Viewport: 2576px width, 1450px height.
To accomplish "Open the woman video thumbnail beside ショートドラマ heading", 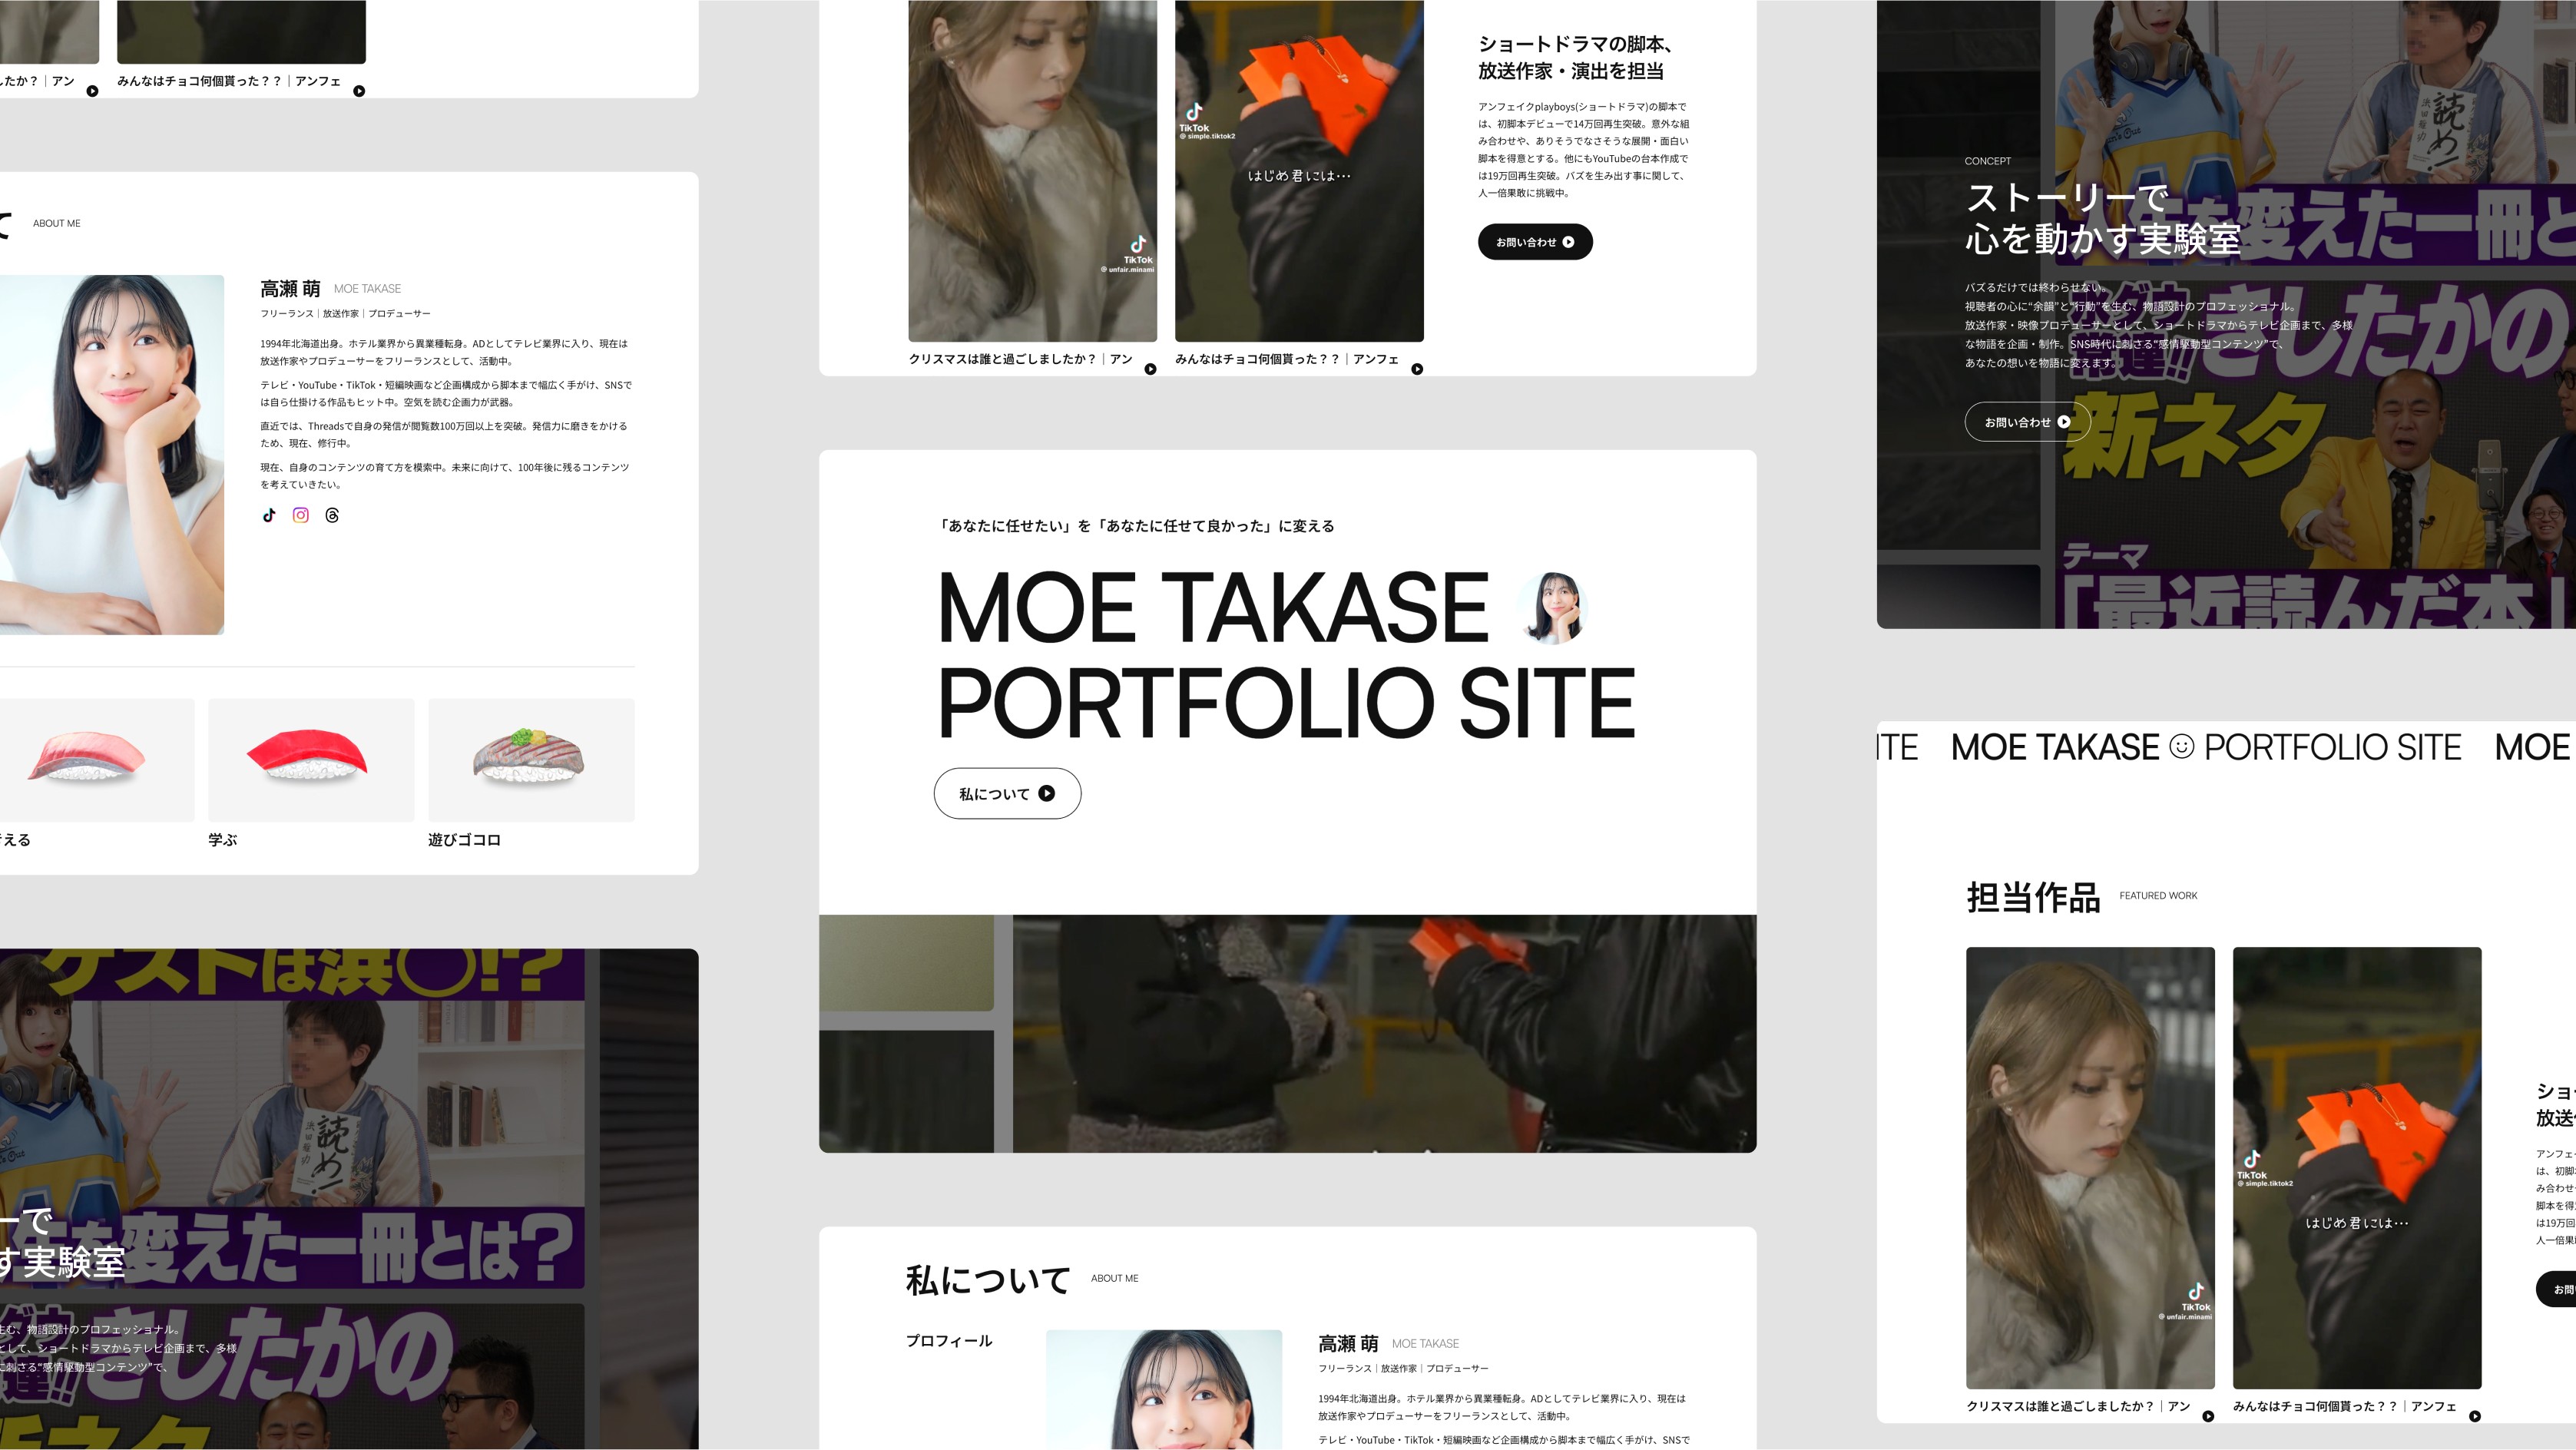I will pos(1032,170).
